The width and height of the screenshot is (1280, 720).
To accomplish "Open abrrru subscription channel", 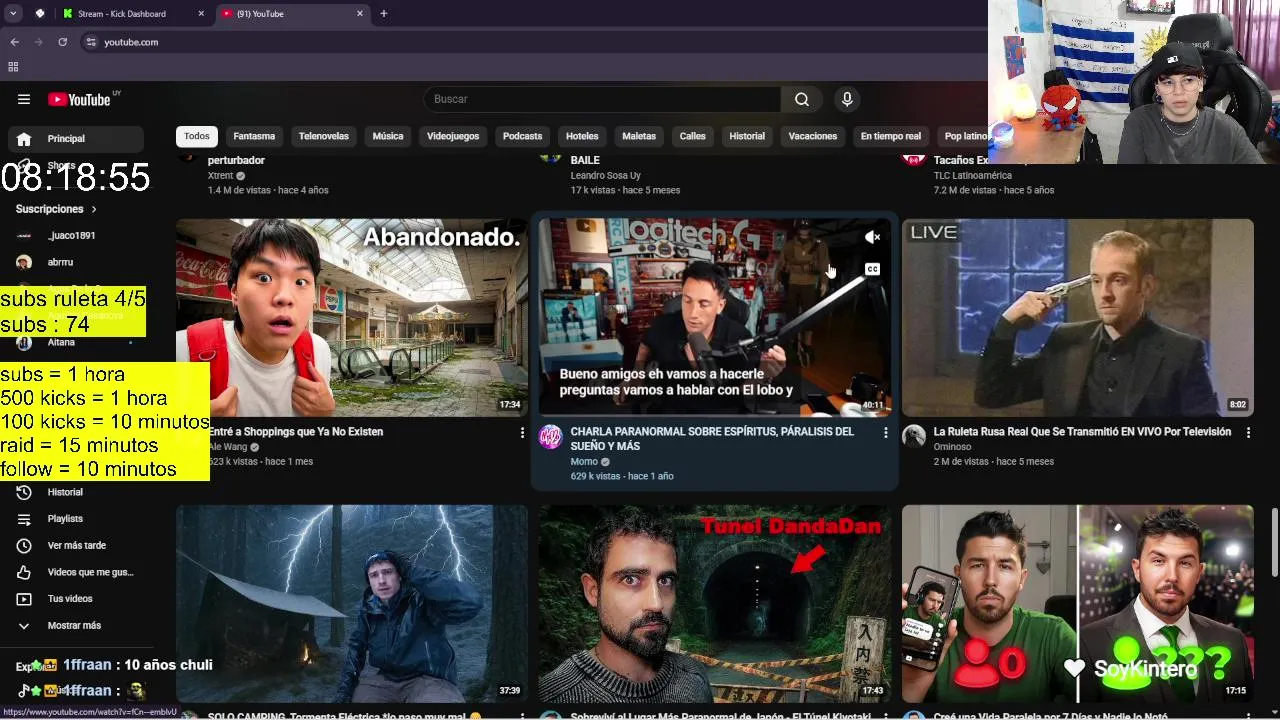I will click(76, 262).
